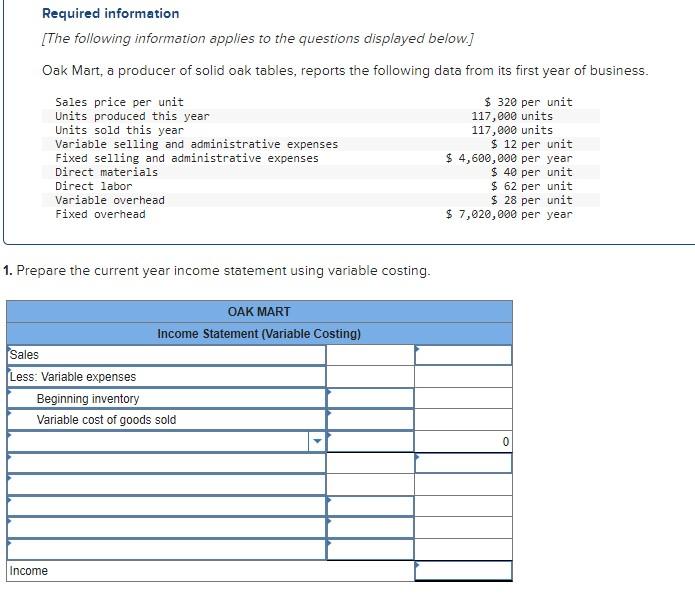Select the Variable cost of goods sold amount field
This screenshot has width=695, height=597.
pyautogui.click(x=370, y=419)
